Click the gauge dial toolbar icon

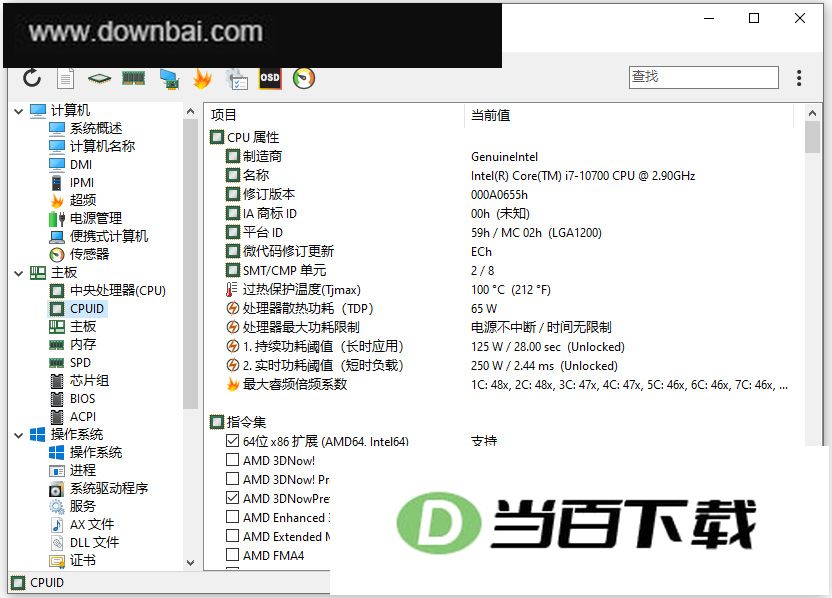coord(304,79)
